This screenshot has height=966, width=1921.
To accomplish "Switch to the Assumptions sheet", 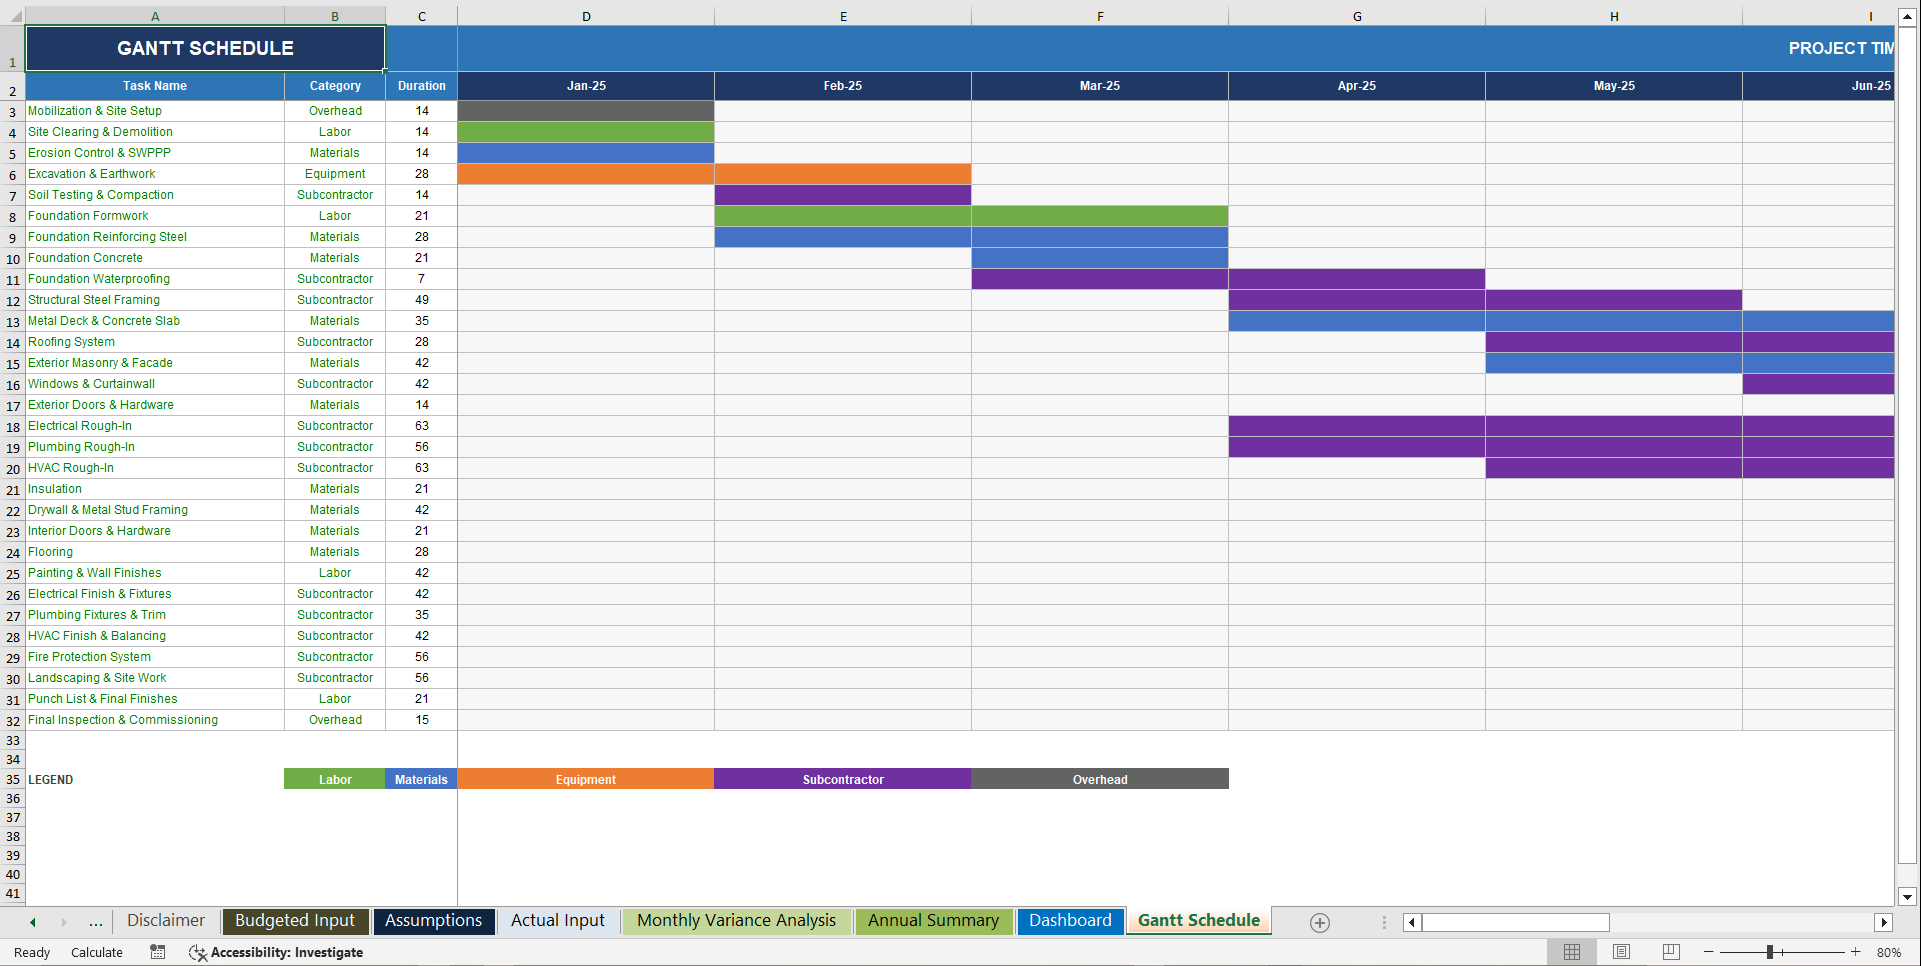I will coord(434,920).
